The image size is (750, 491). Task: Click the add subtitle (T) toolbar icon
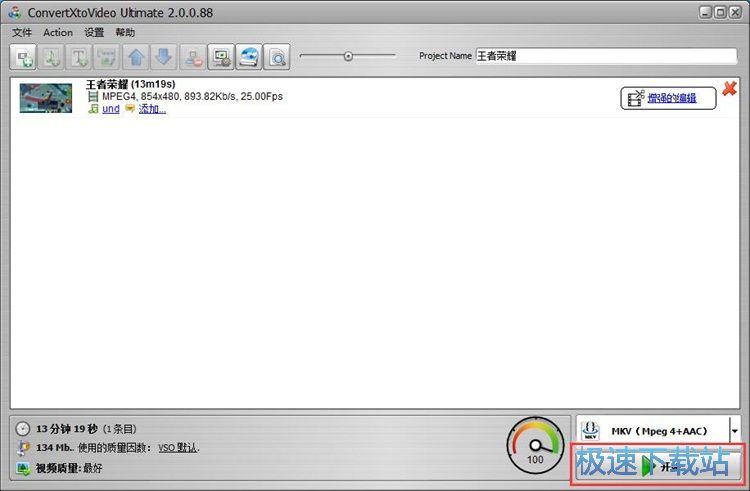(x=79, y=57)
